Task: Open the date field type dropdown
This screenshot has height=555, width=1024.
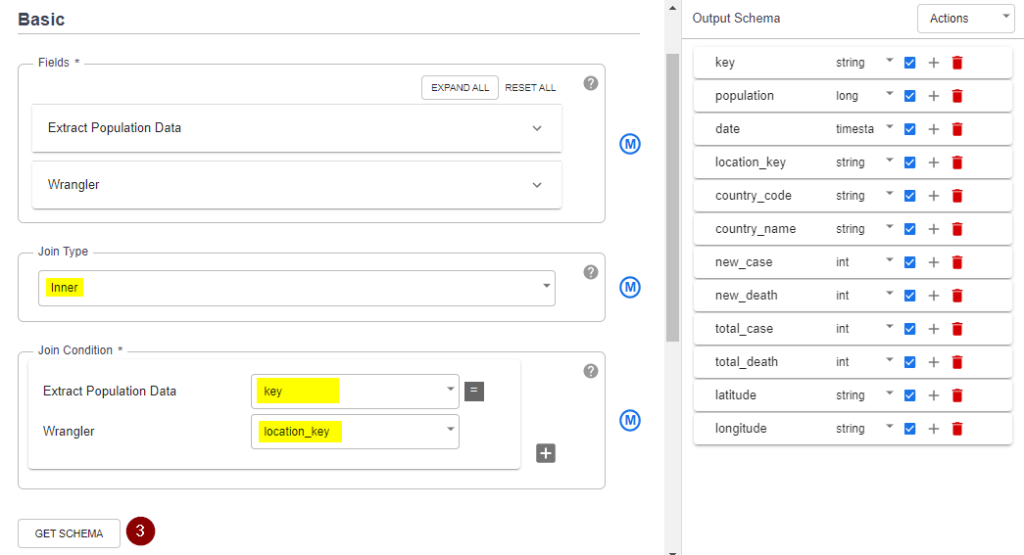Action: point(888,128)
